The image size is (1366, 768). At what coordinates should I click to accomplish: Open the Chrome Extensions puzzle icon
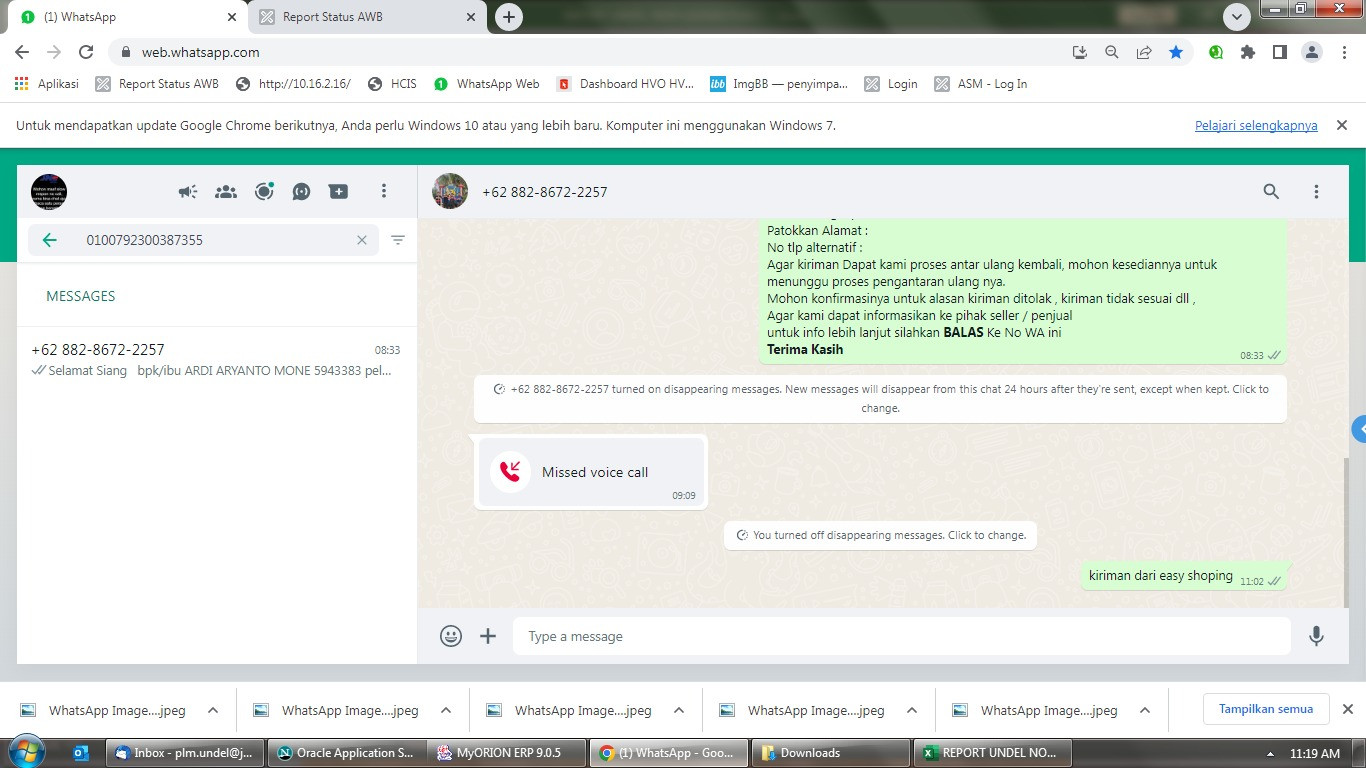(x=1248, y=52)
